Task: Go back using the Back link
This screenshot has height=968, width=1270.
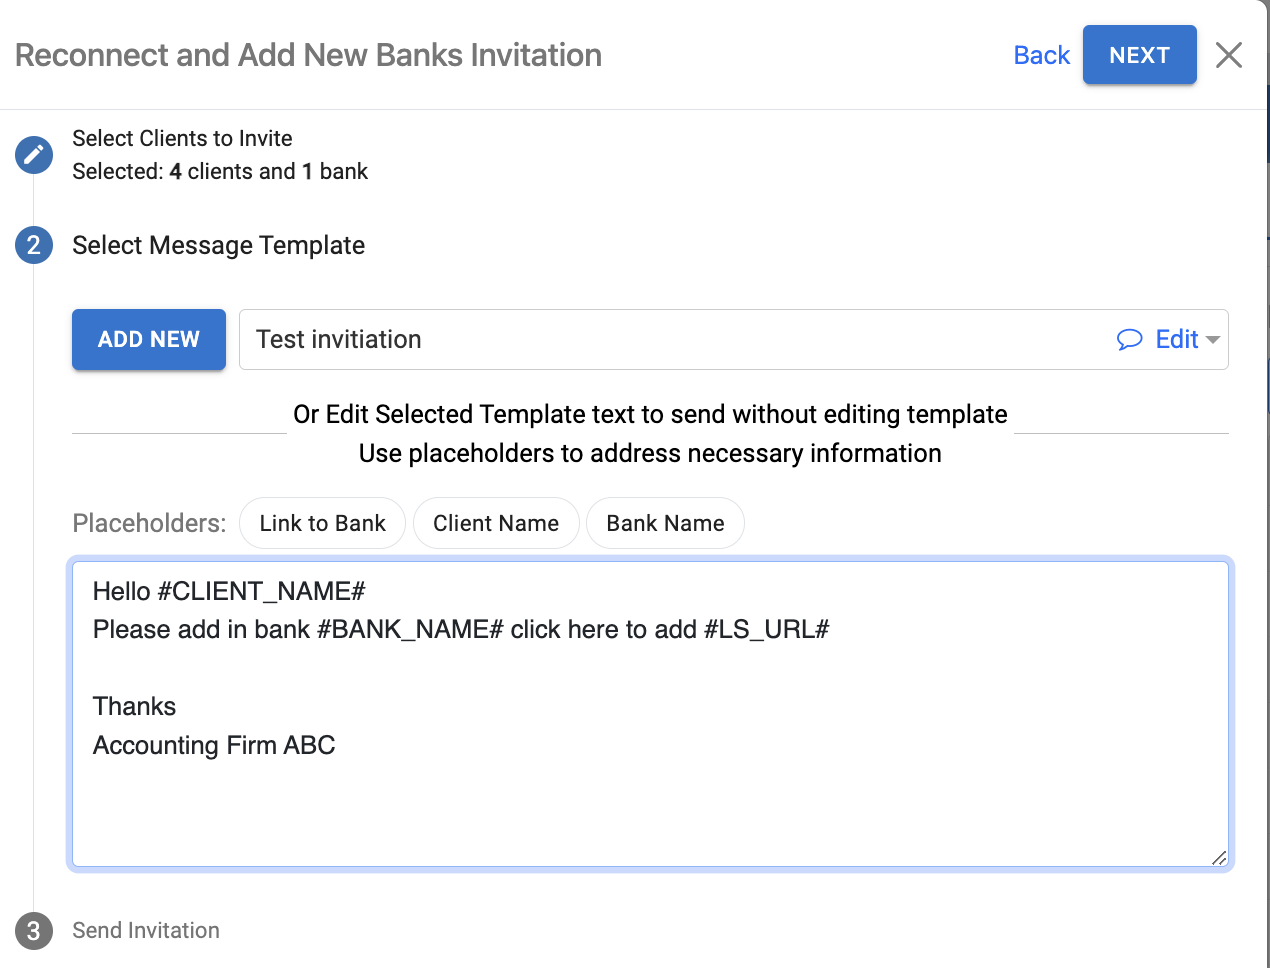Action: [x=1041, y=55]
